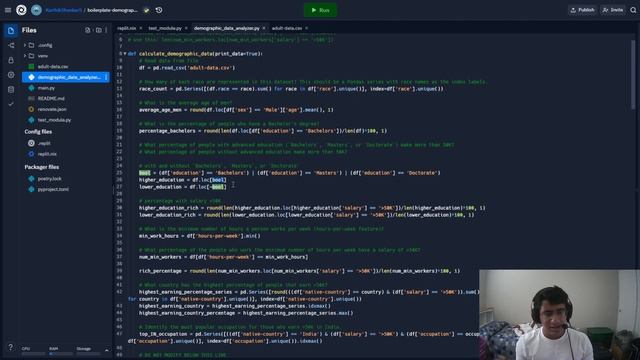
Task: Click the new folder icon in Files header
Action: 98,30
